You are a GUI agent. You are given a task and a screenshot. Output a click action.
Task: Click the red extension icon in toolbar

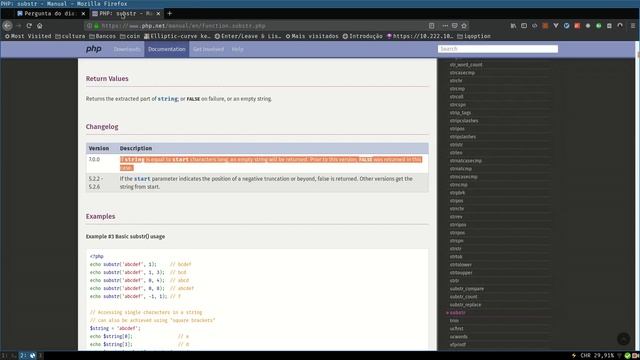577,26
